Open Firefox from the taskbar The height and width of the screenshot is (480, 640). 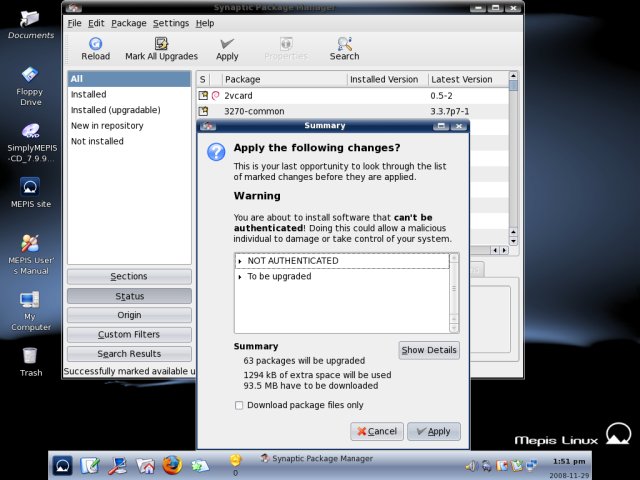click(x=172, y=465)
